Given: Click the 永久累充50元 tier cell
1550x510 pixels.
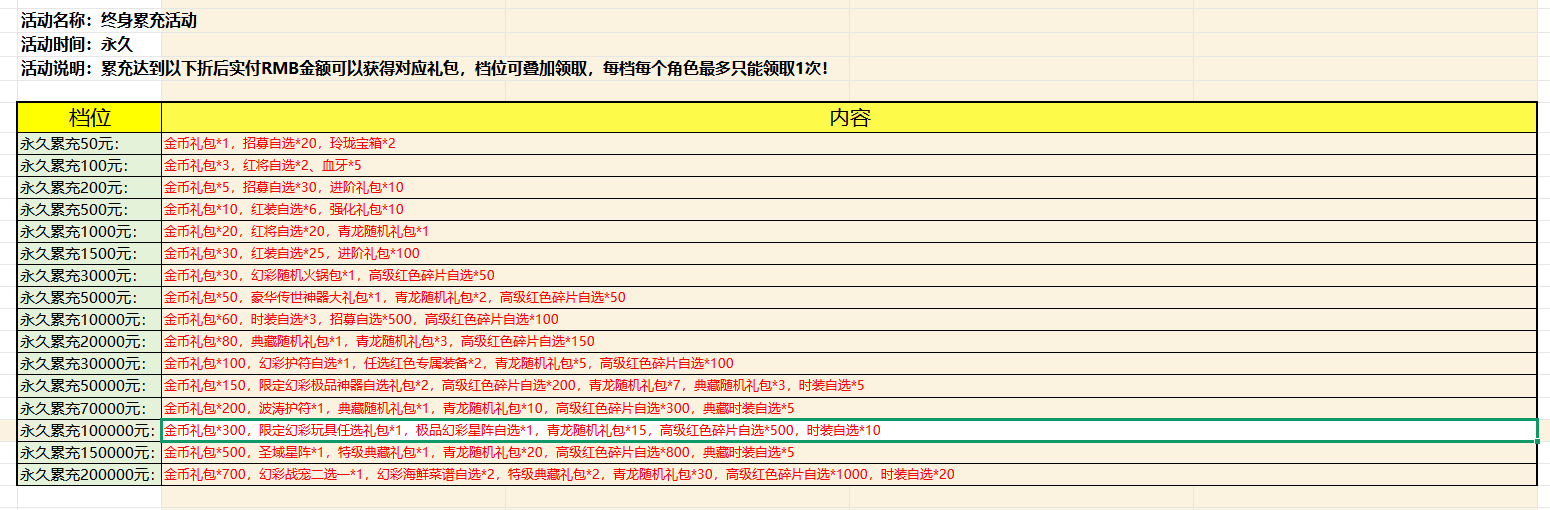Looking at the screenshot, I should coord(89,143).
